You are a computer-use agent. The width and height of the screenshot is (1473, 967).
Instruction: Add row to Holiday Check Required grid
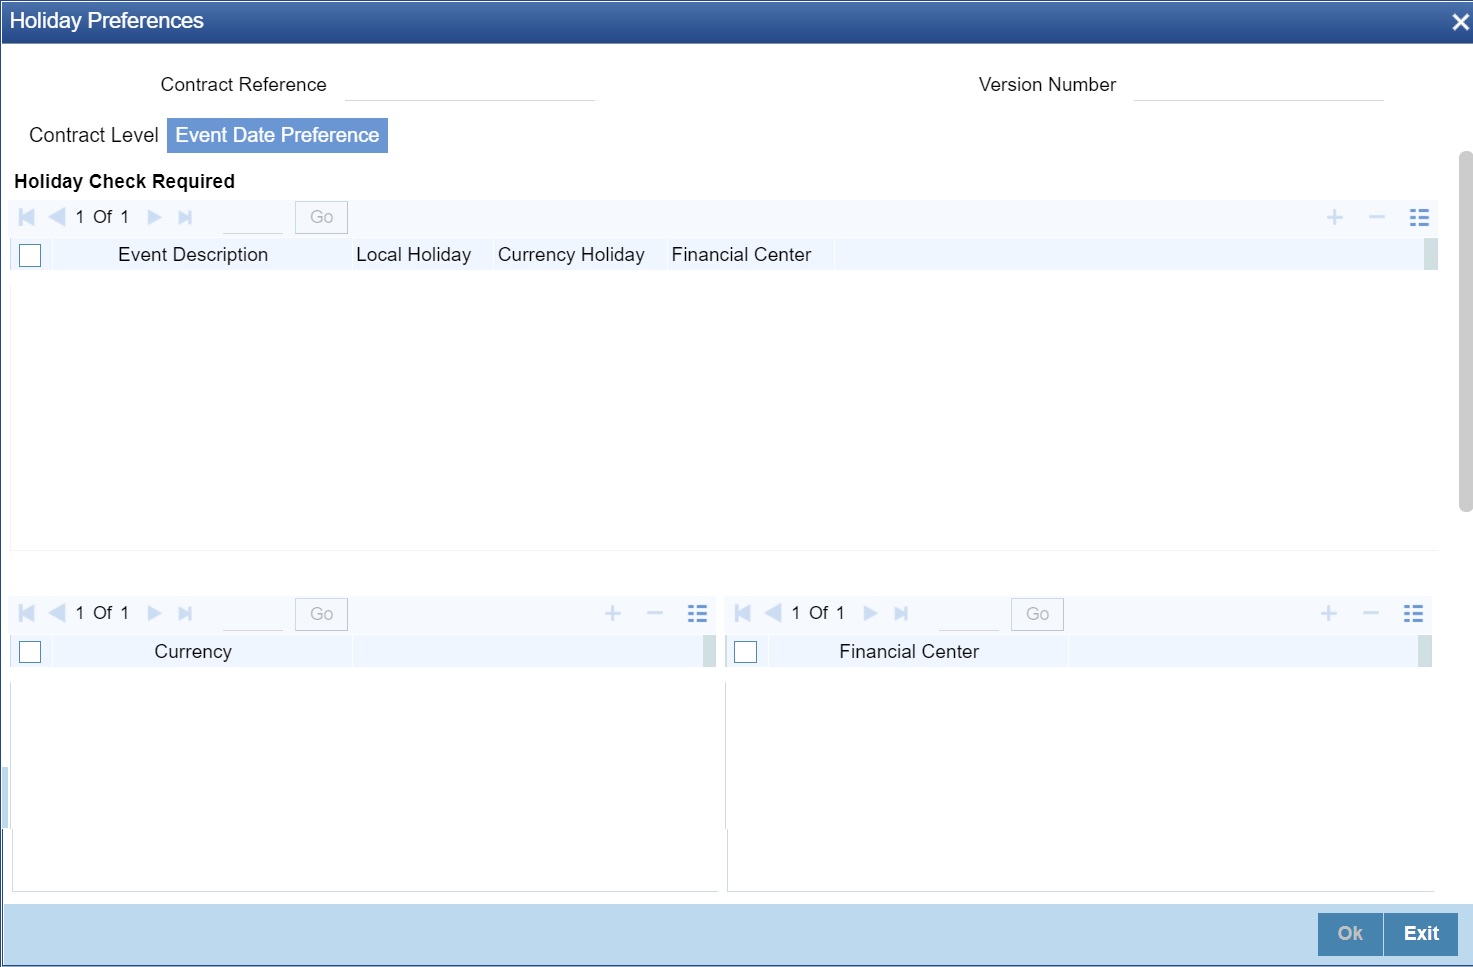coord(1335,217)
